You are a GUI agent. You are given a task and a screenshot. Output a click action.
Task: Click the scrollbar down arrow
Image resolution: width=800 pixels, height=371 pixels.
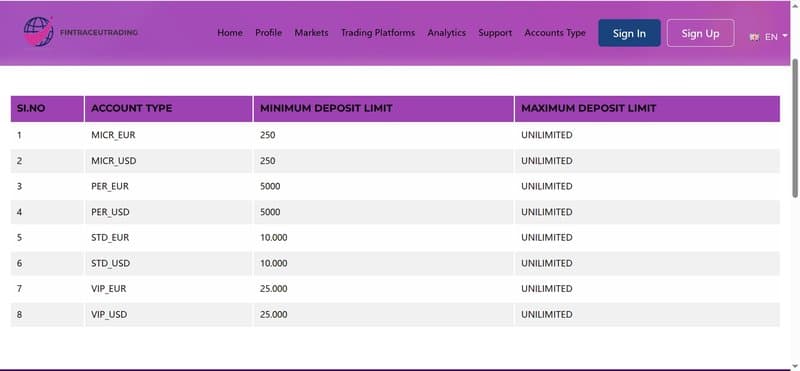(795, 366)
